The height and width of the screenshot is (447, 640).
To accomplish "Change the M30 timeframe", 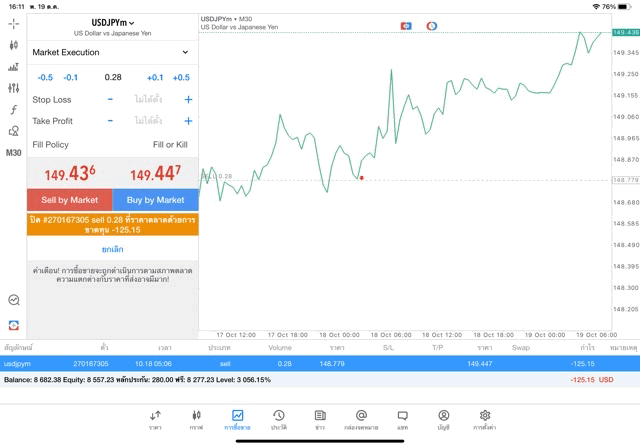I will (x=13, y=153).
